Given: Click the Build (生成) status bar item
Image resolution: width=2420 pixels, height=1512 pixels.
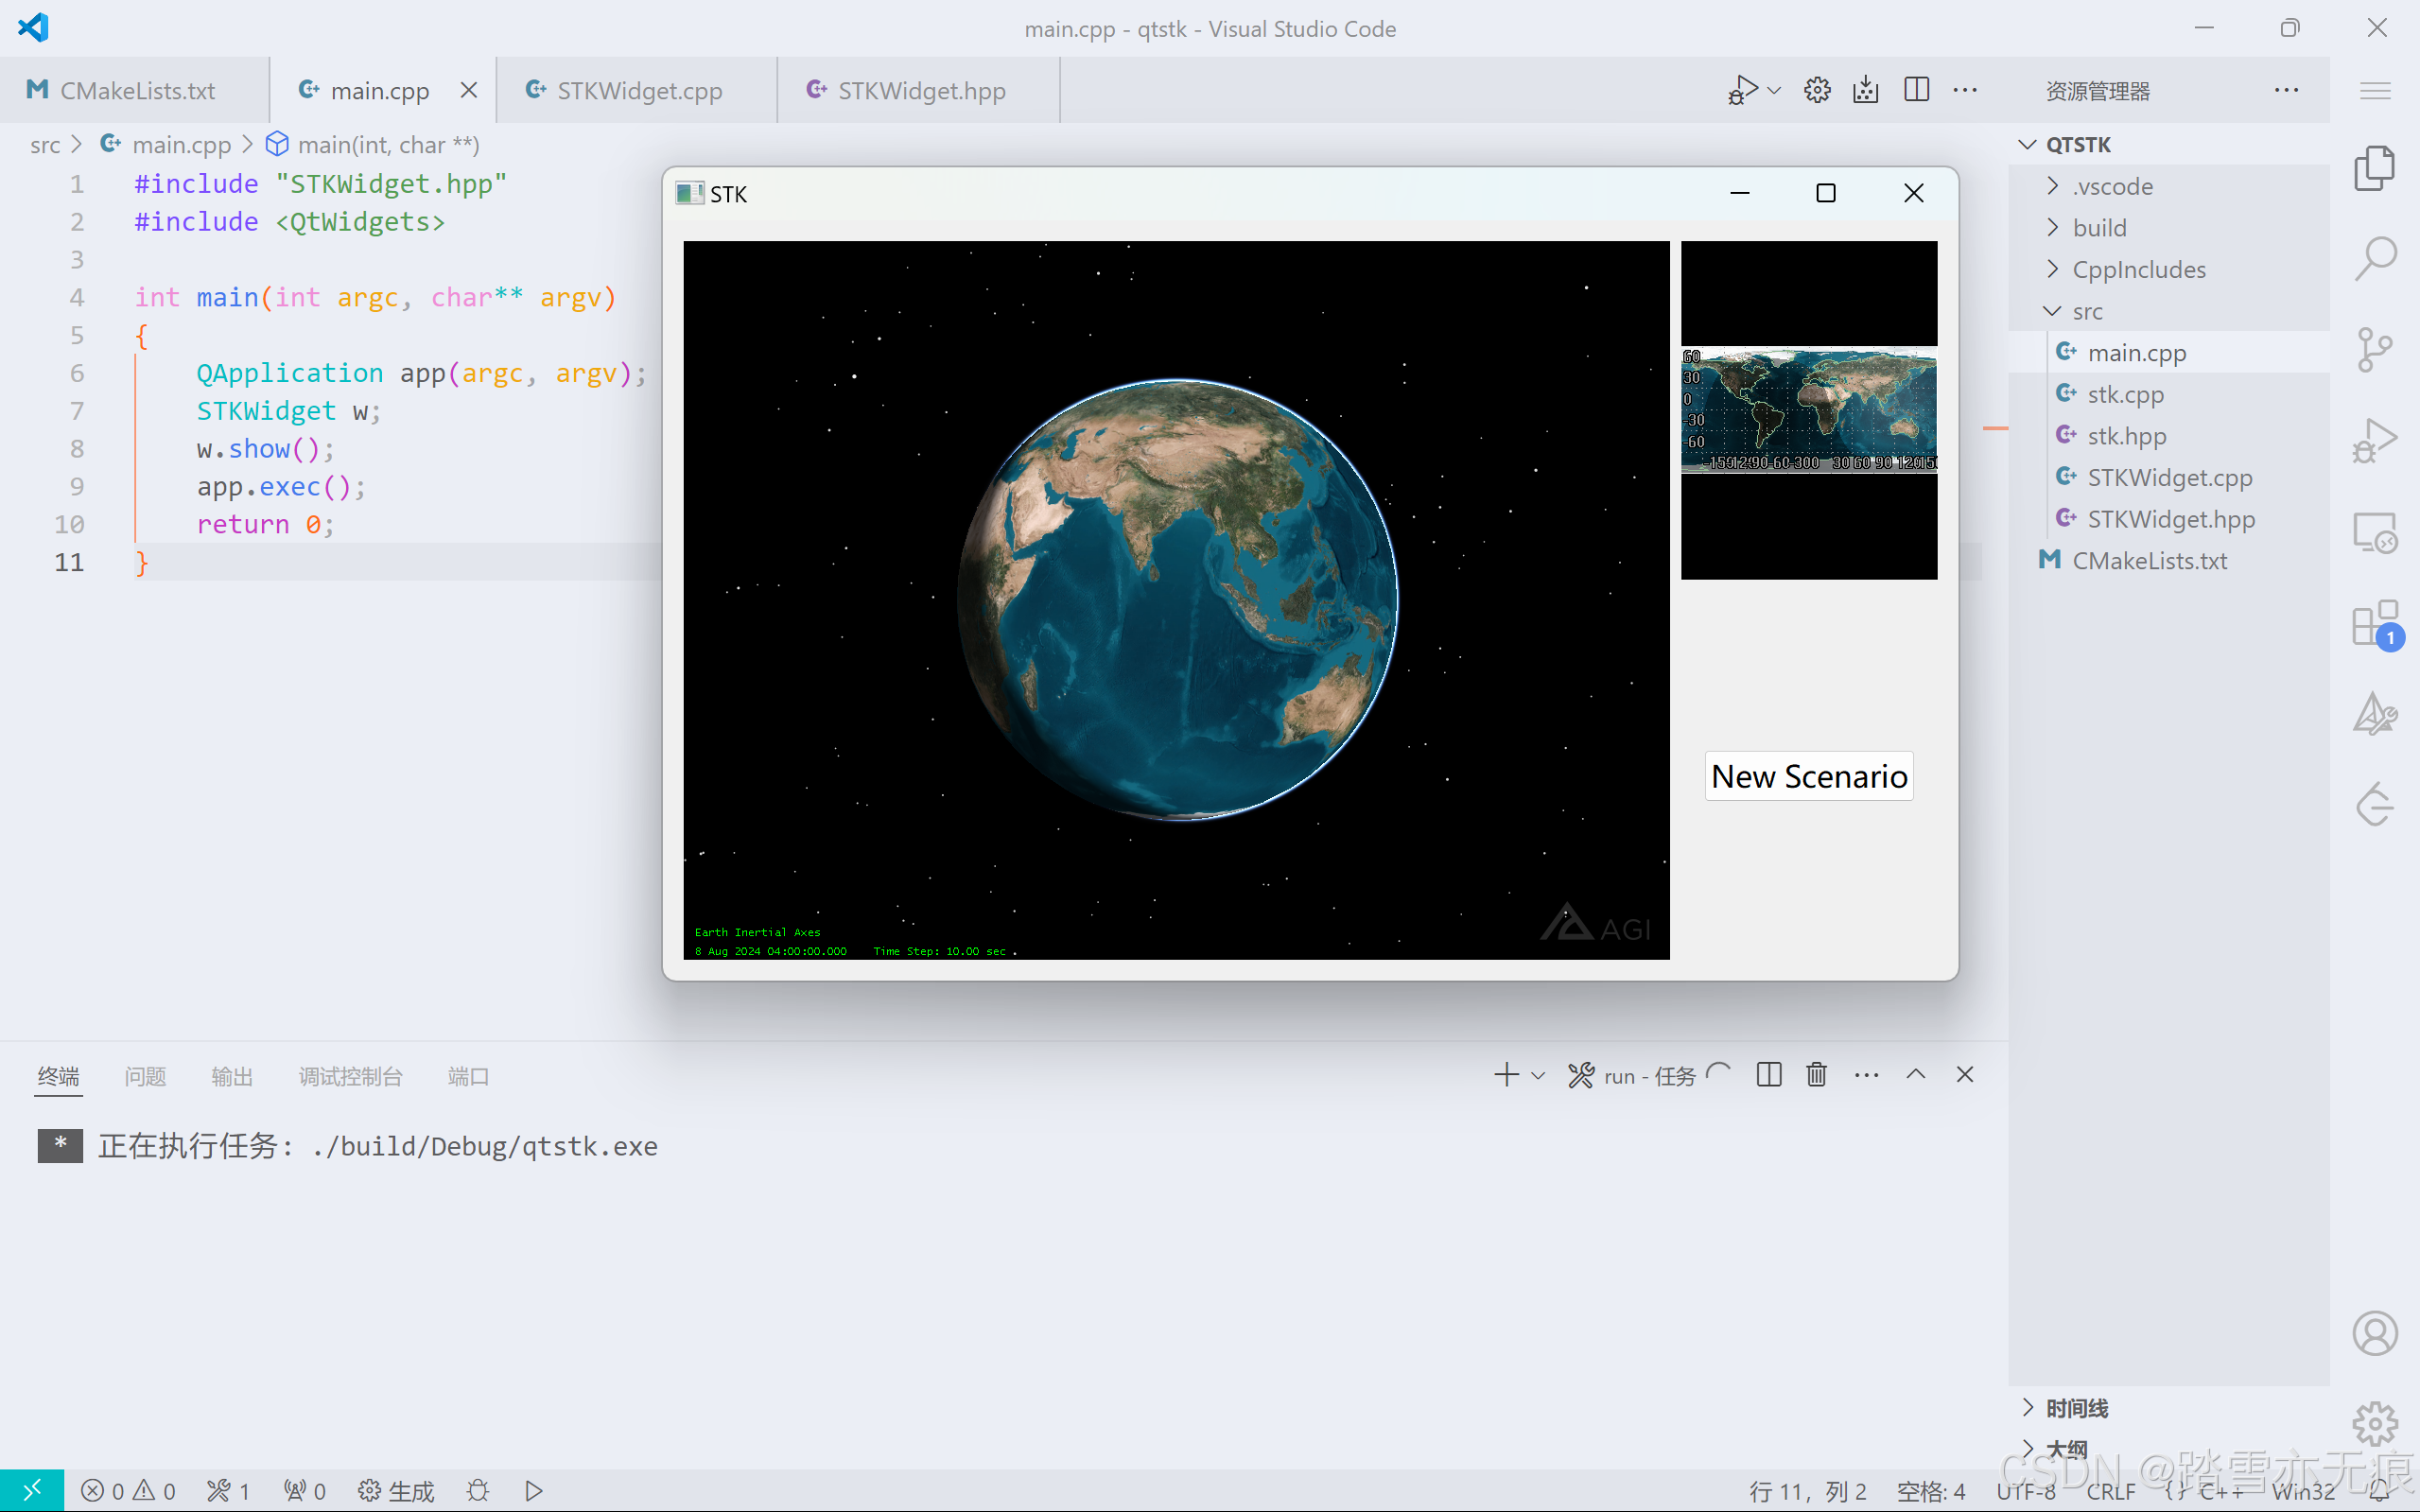Looking at the screenshot, I should [396, 1491].
